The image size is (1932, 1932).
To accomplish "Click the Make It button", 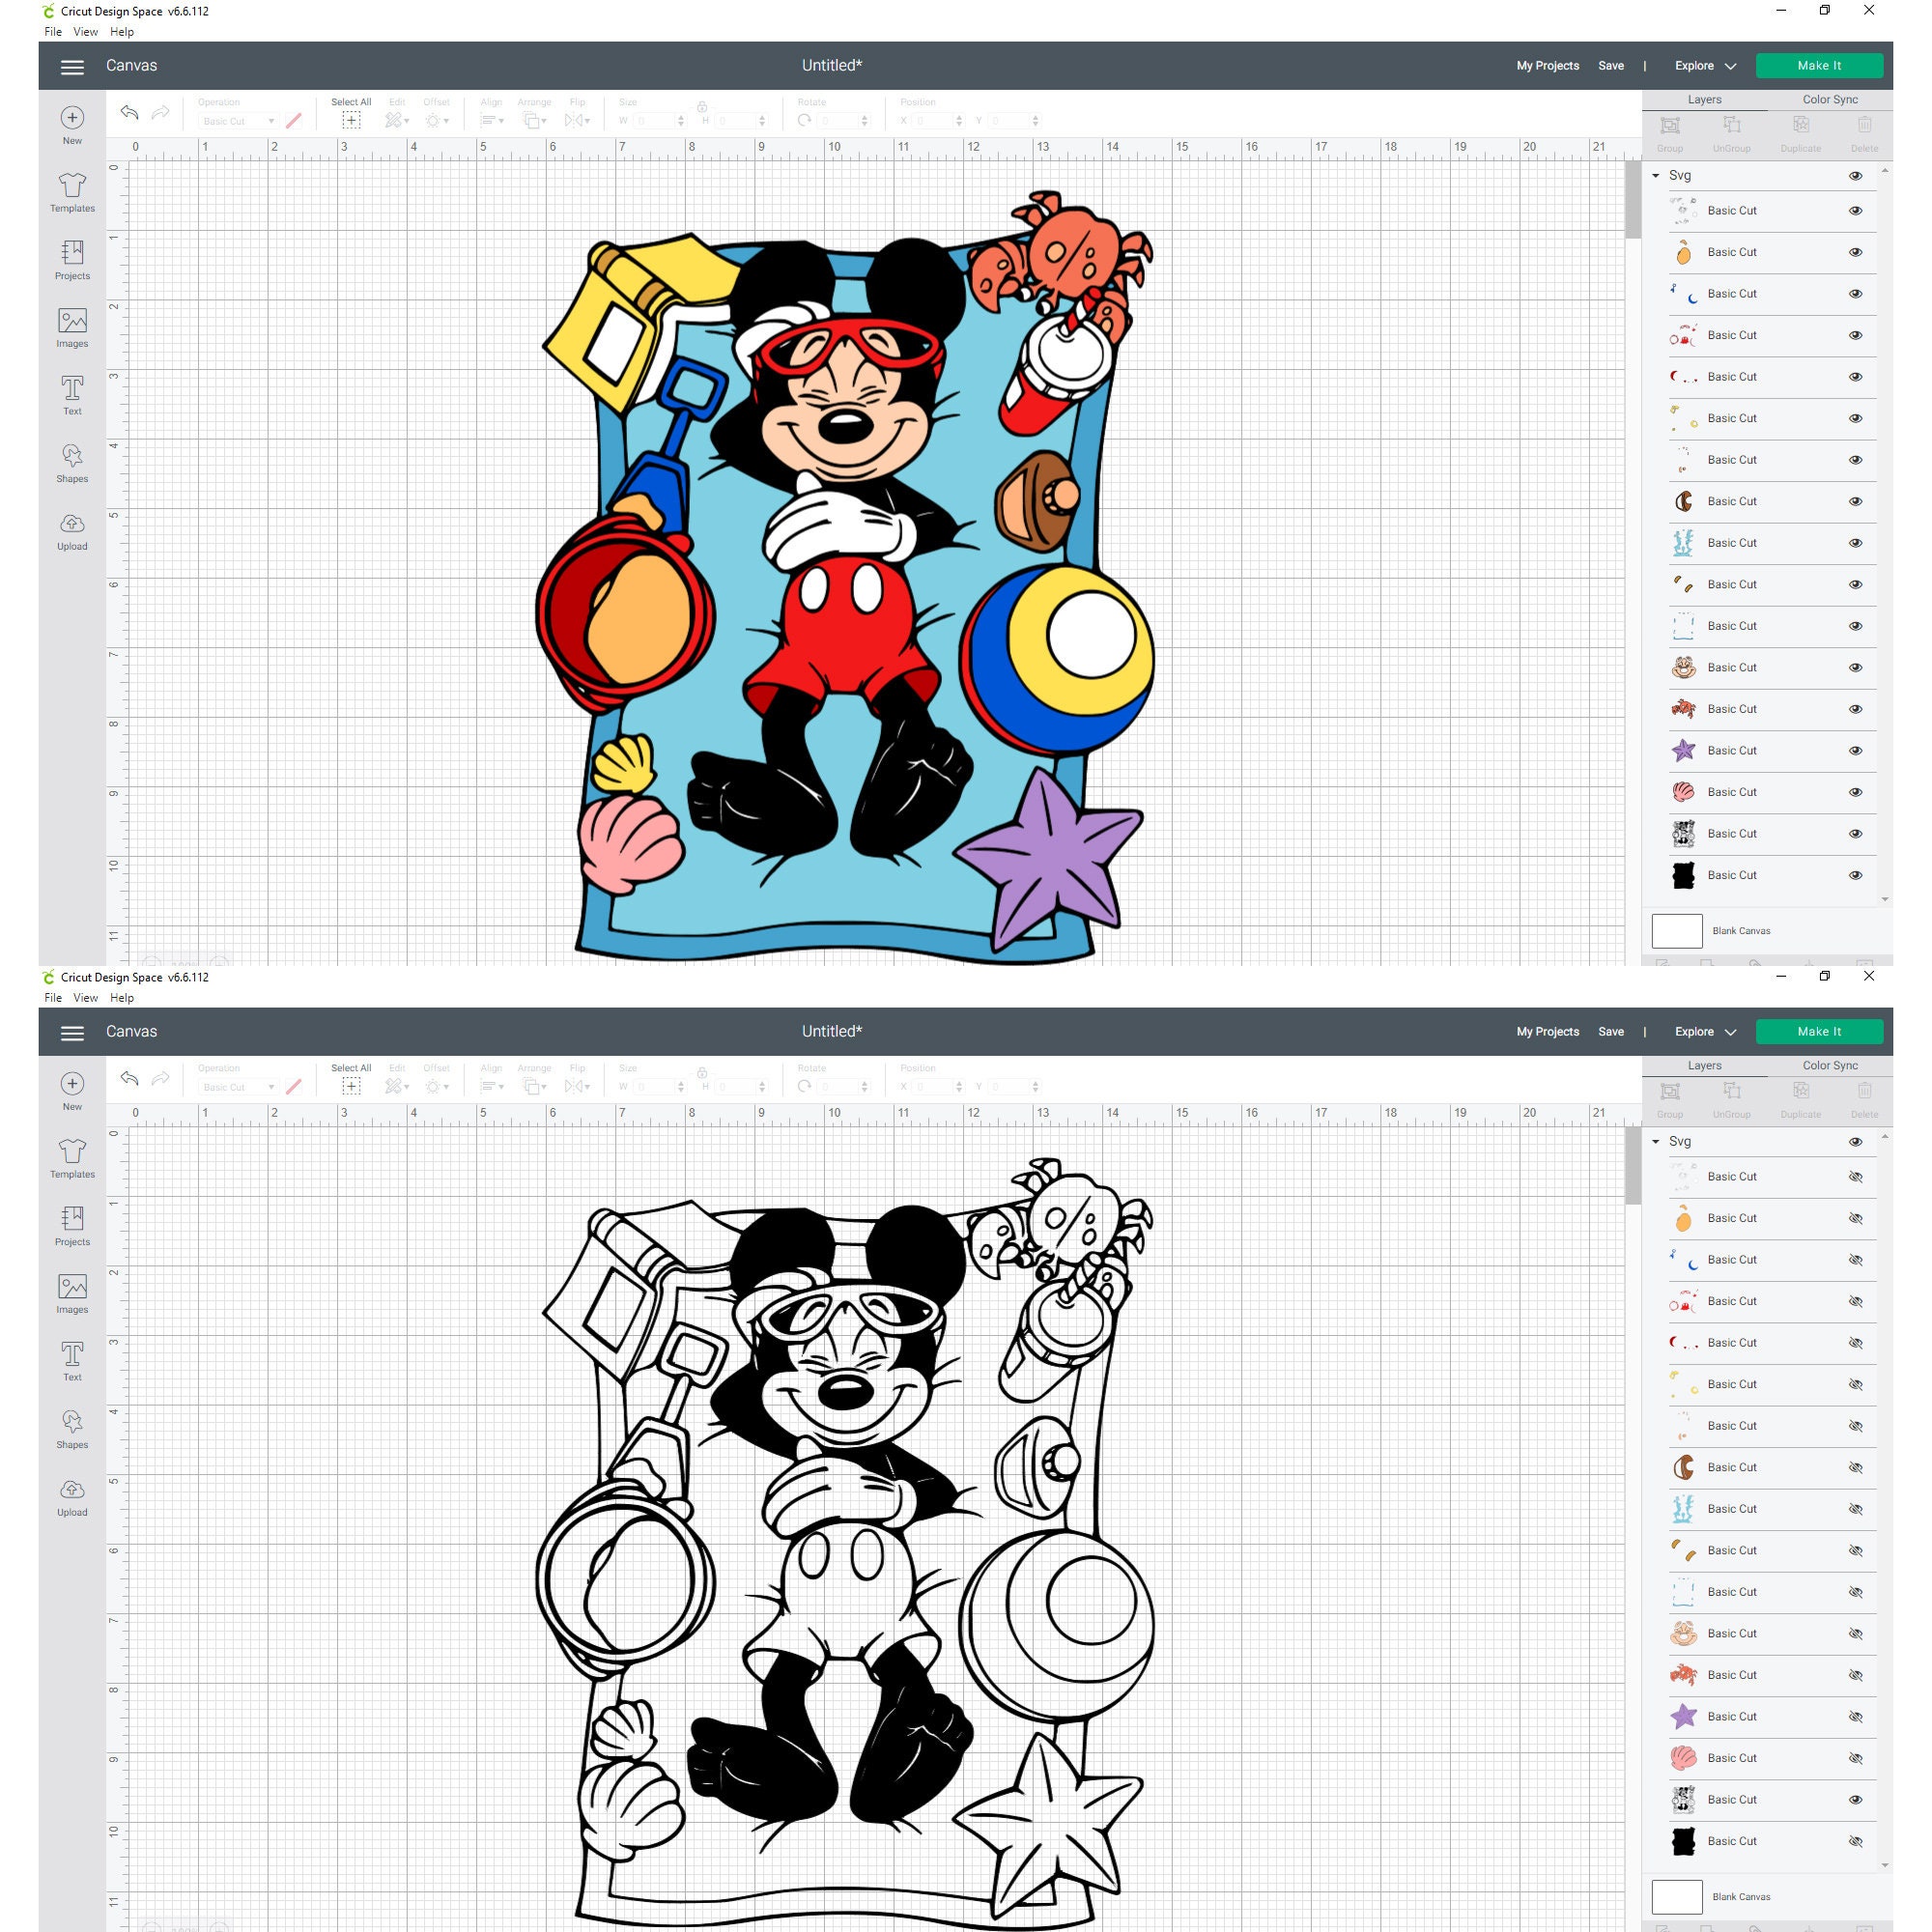I will click(x=1819, y=65).
